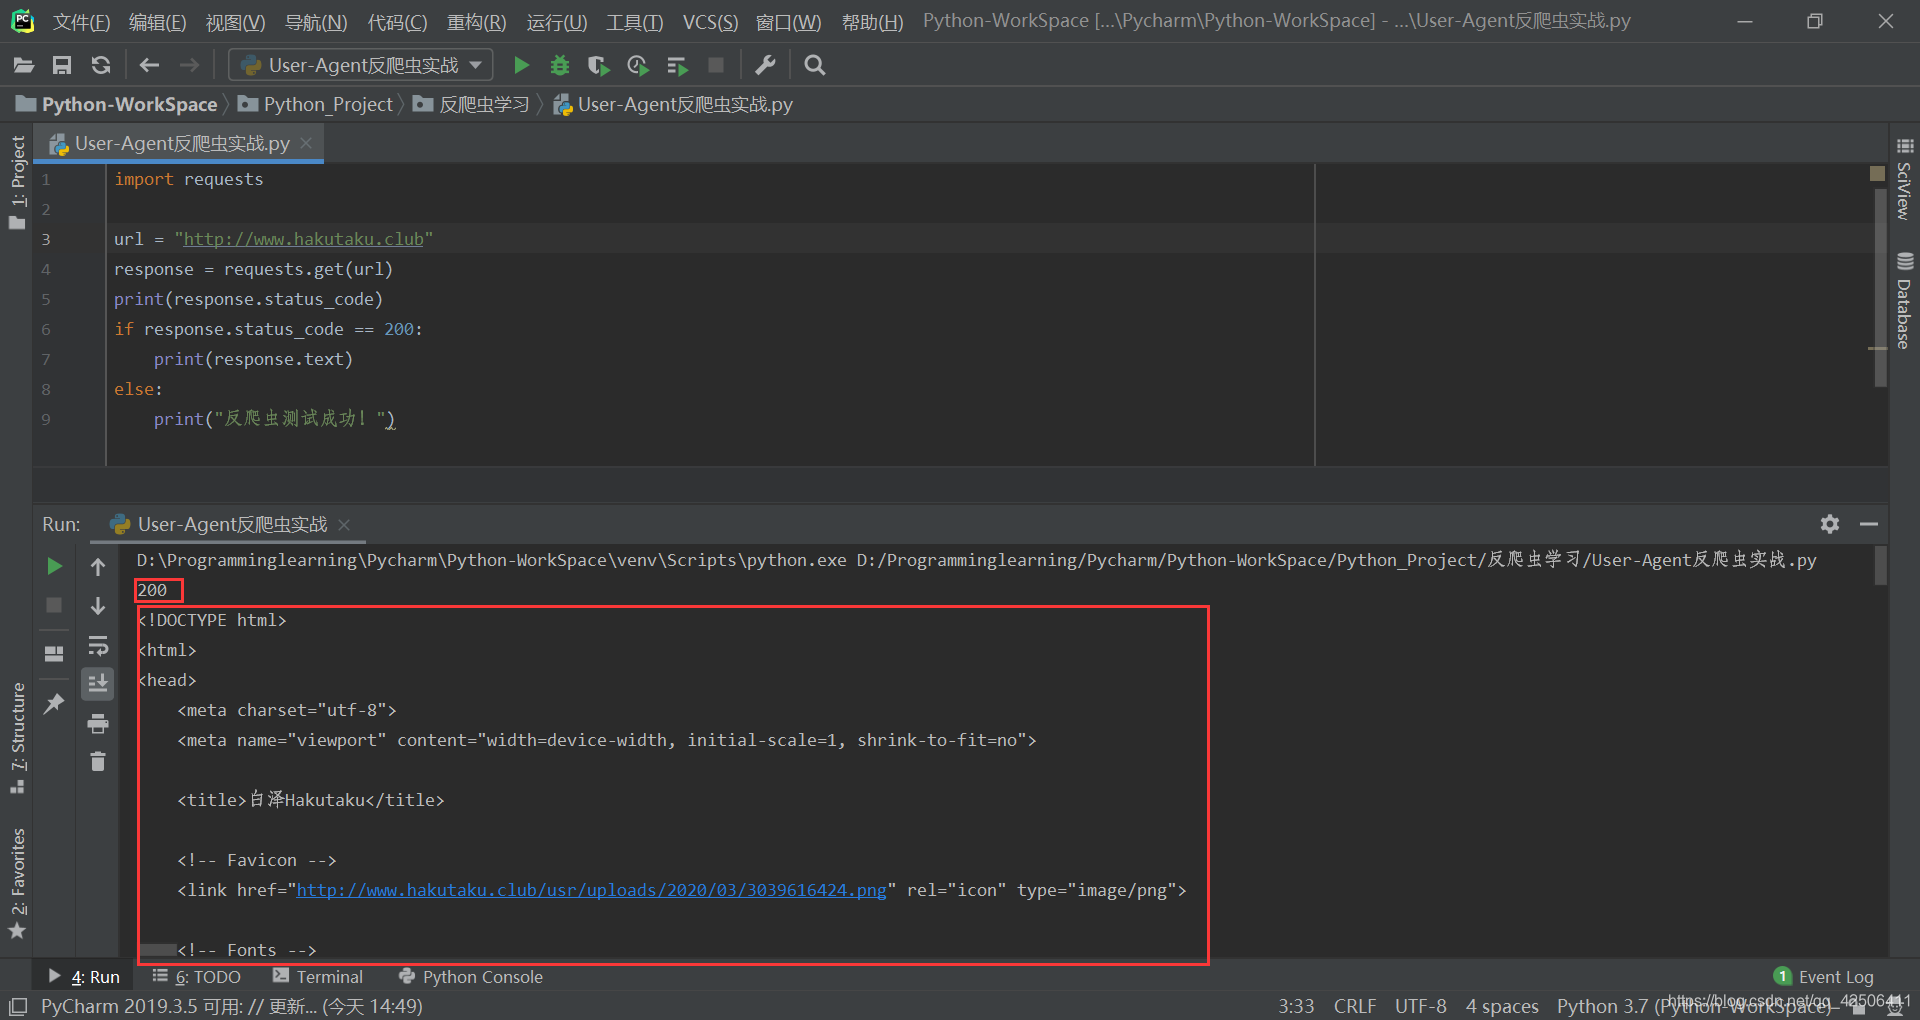Change UTF-8 file encoding

(x=1421, y=1006)
